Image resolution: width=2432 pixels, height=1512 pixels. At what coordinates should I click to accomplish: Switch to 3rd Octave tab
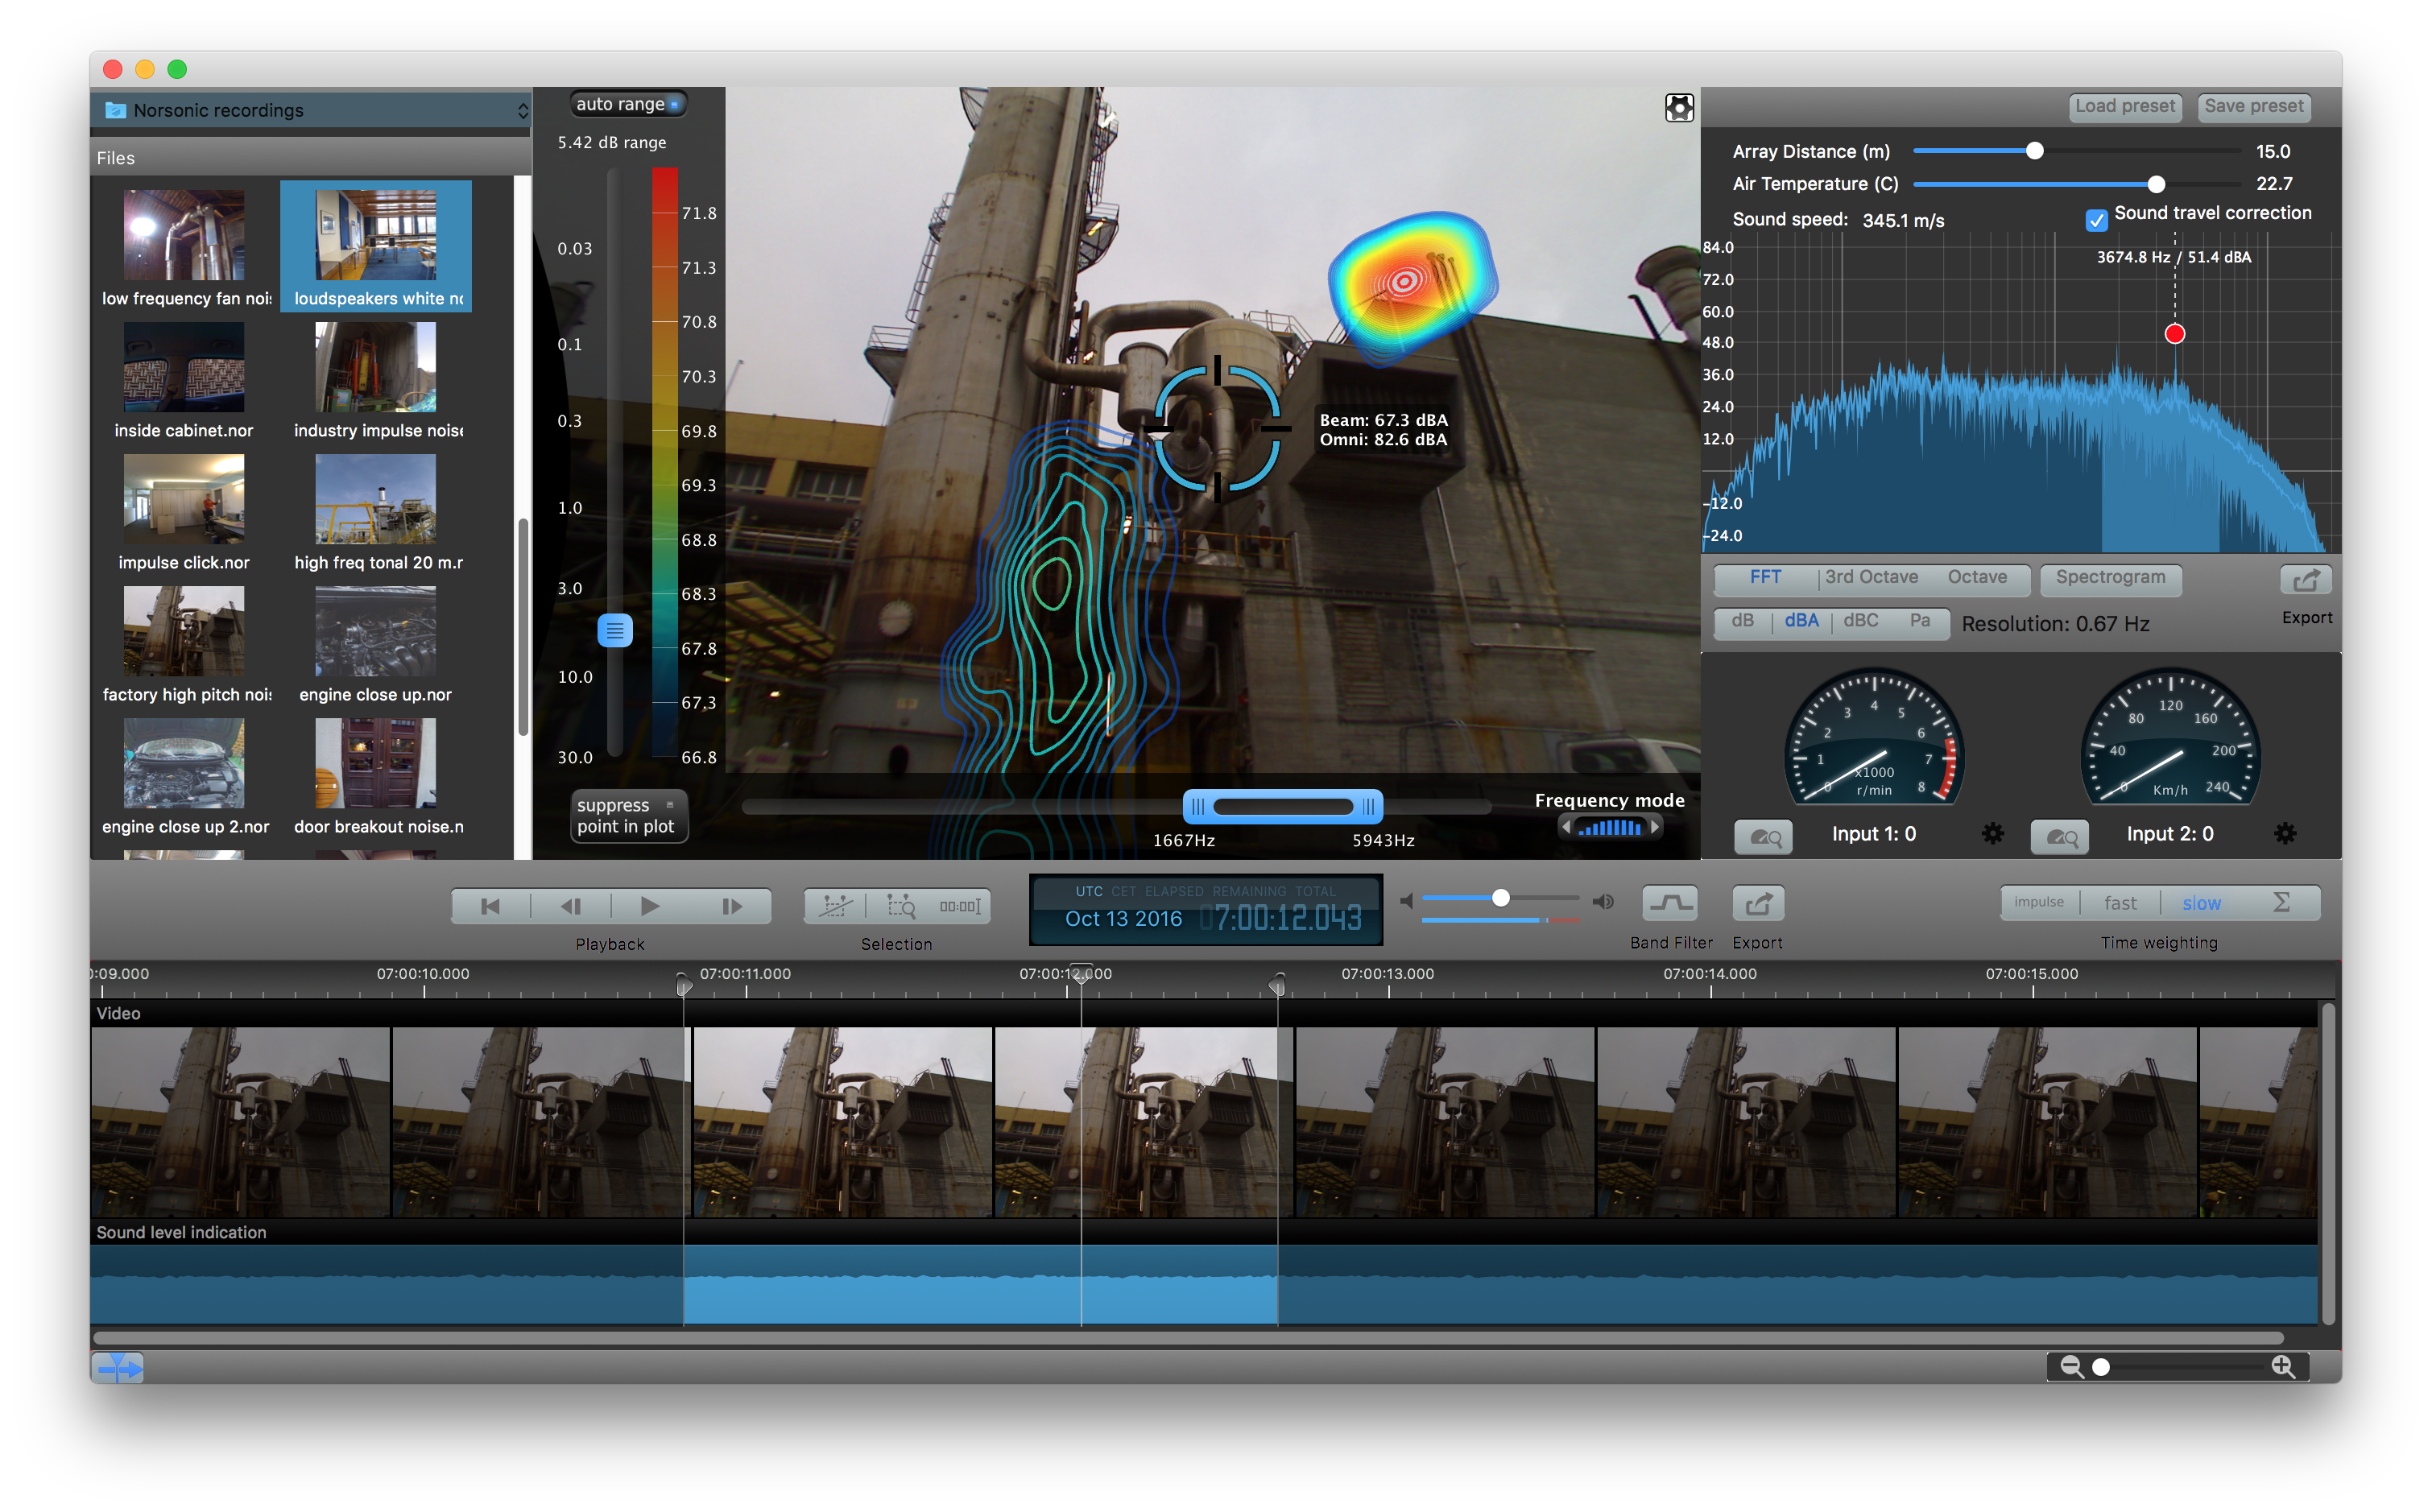1871,577
